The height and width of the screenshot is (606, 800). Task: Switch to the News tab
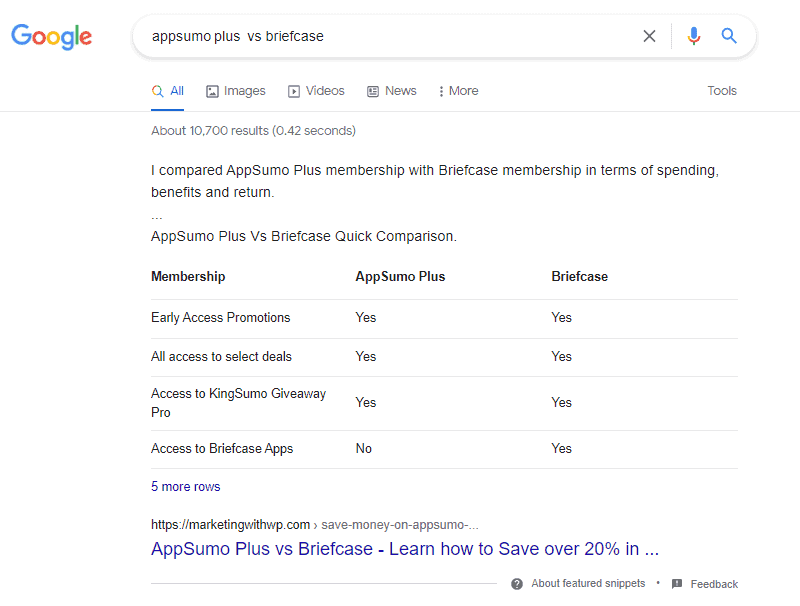[392, 91]
